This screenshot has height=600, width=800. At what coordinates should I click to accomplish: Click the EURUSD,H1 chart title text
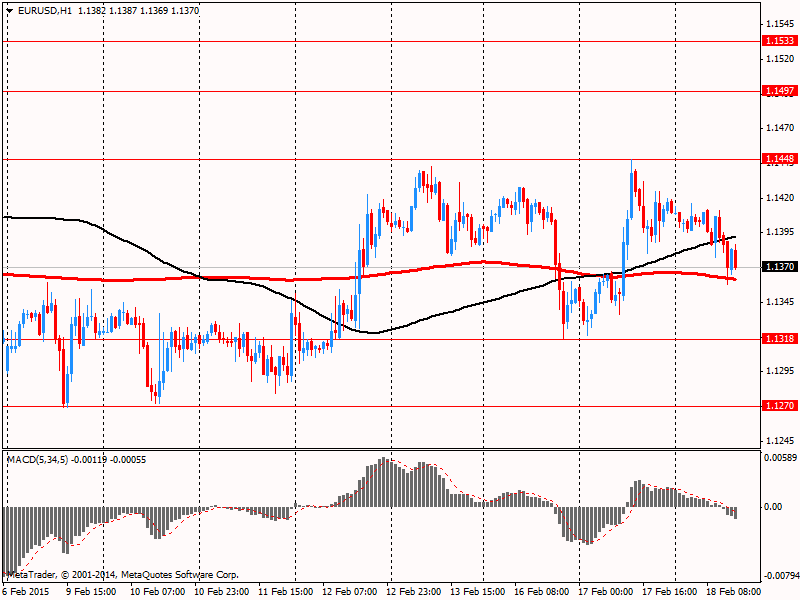[45, 10]
